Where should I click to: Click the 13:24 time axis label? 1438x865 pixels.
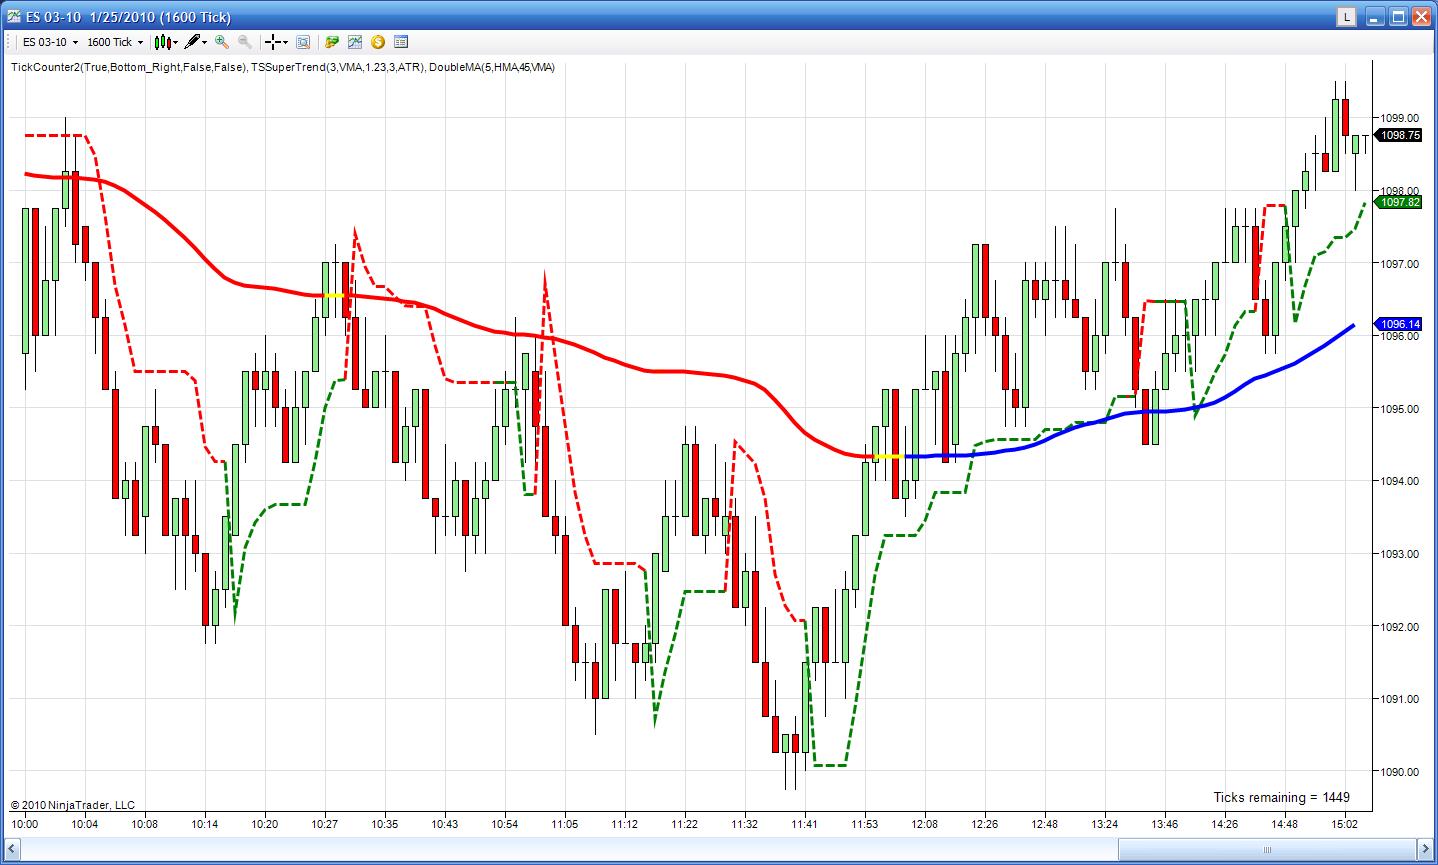click(x=1105, y=825)
